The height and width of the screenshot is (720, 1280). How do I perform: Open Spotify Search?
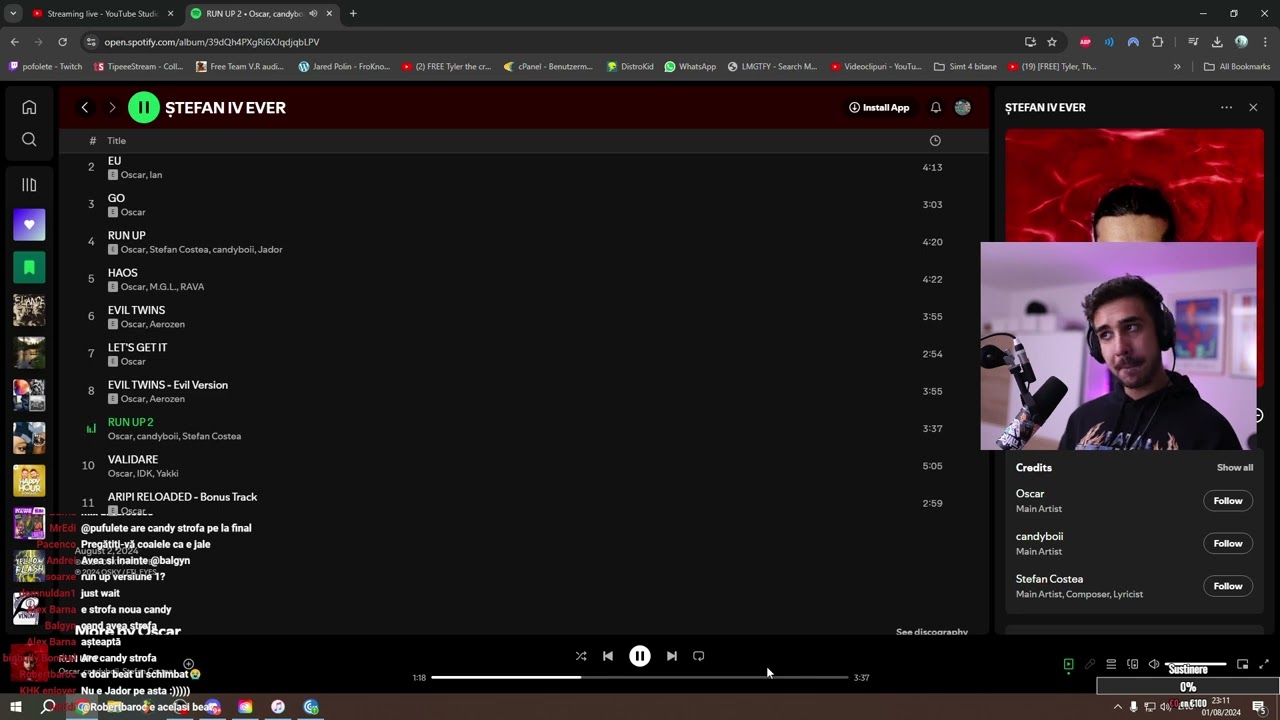click(x=29, y=140)
